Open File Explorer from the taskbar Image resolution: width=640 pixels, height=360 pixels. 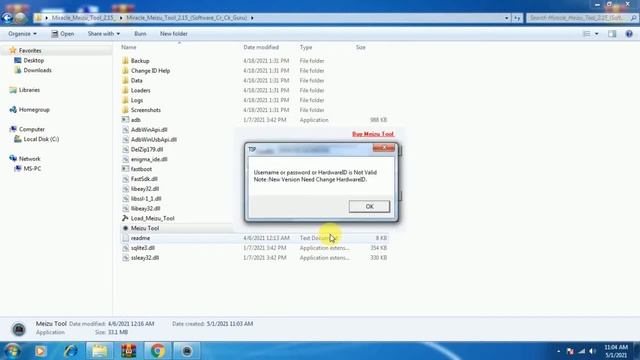click(x=99, y=351)
